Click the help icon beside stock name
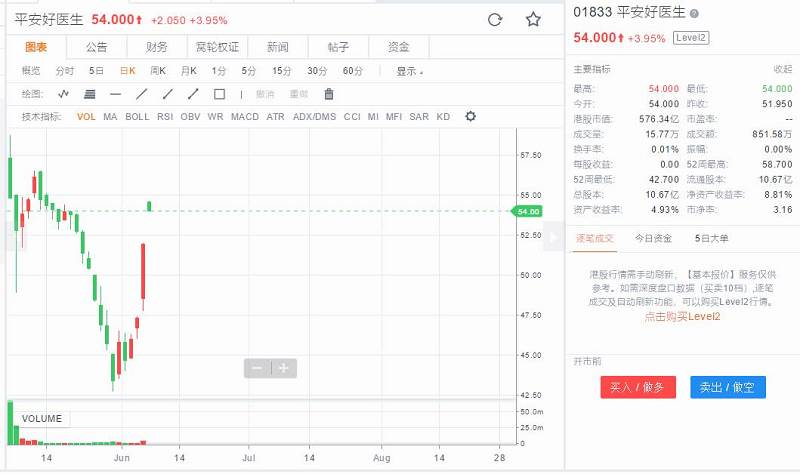Screen dimensions: 800x474 click(x=694, y=14)
